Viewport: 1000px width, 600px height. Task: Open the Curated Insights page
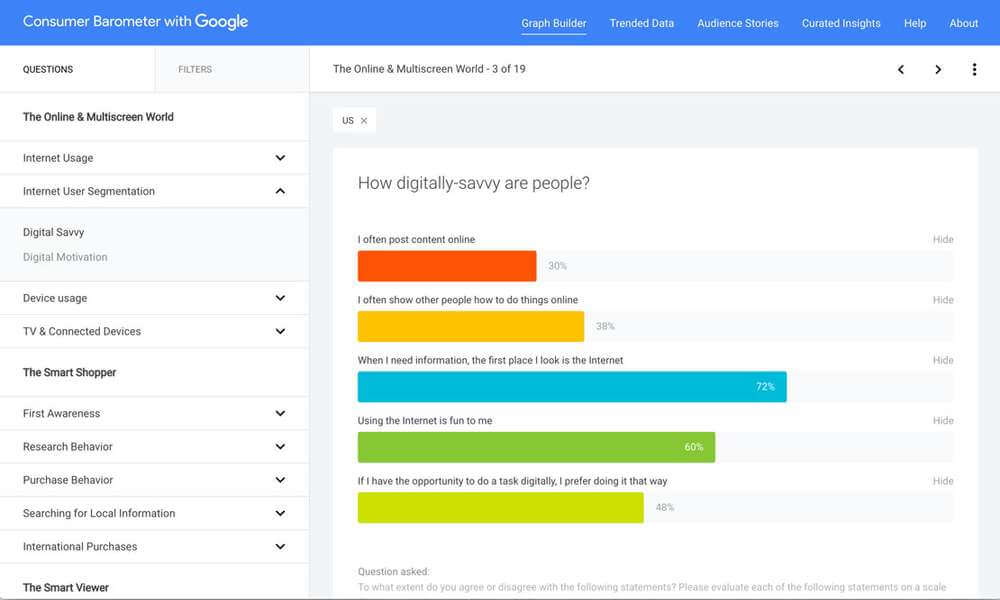pyautogui.click(x=841, y=24)
